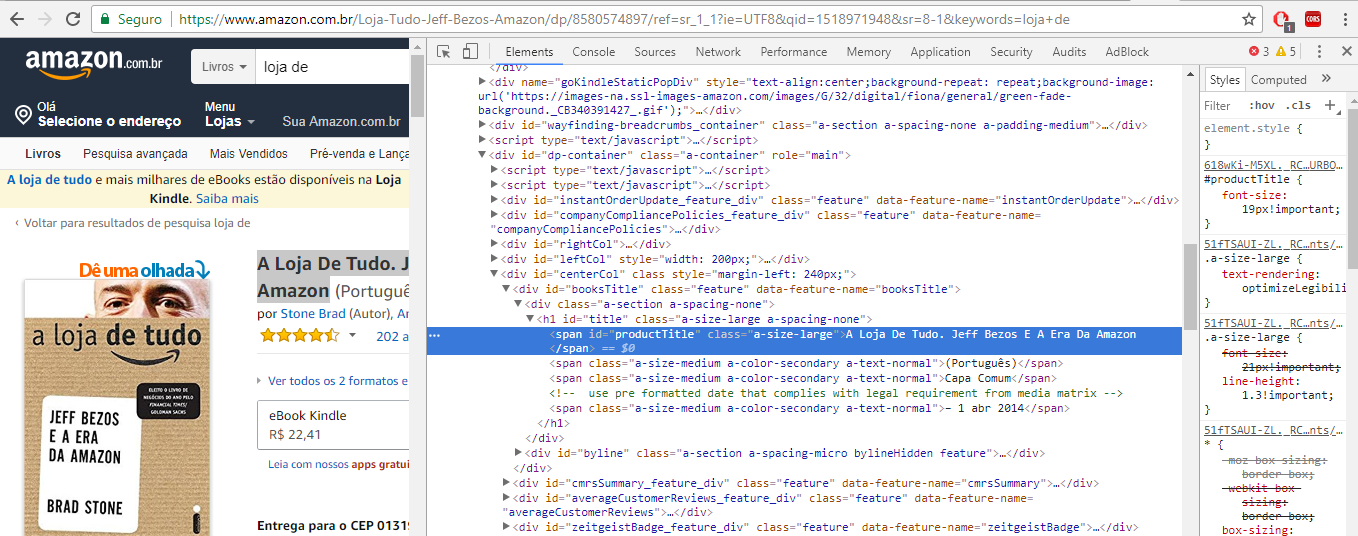
Task: Select the eBook Kindle format option
Action: click(333, 425)
